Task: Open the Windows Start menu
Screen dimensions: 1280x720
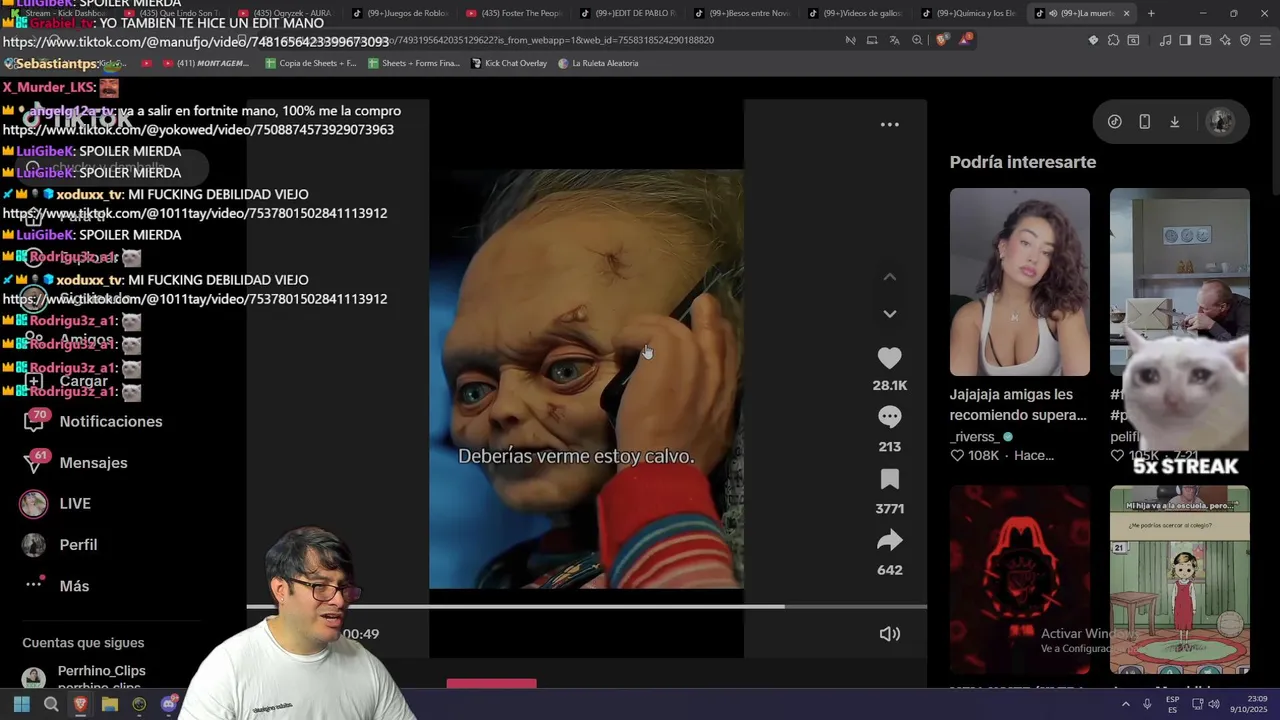Action: pos(21,704)
